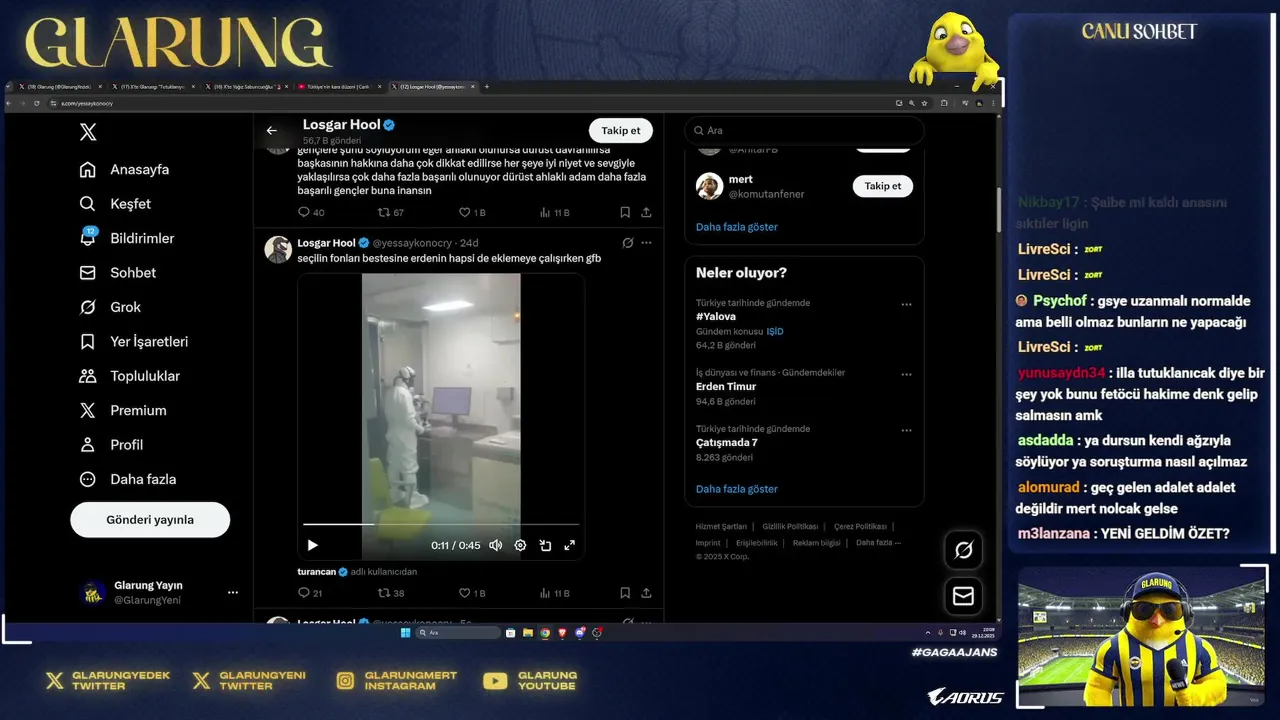Open File Explorer from taskbar
The width and height of the screenshot is (1280, 720).
coord(527,633)
